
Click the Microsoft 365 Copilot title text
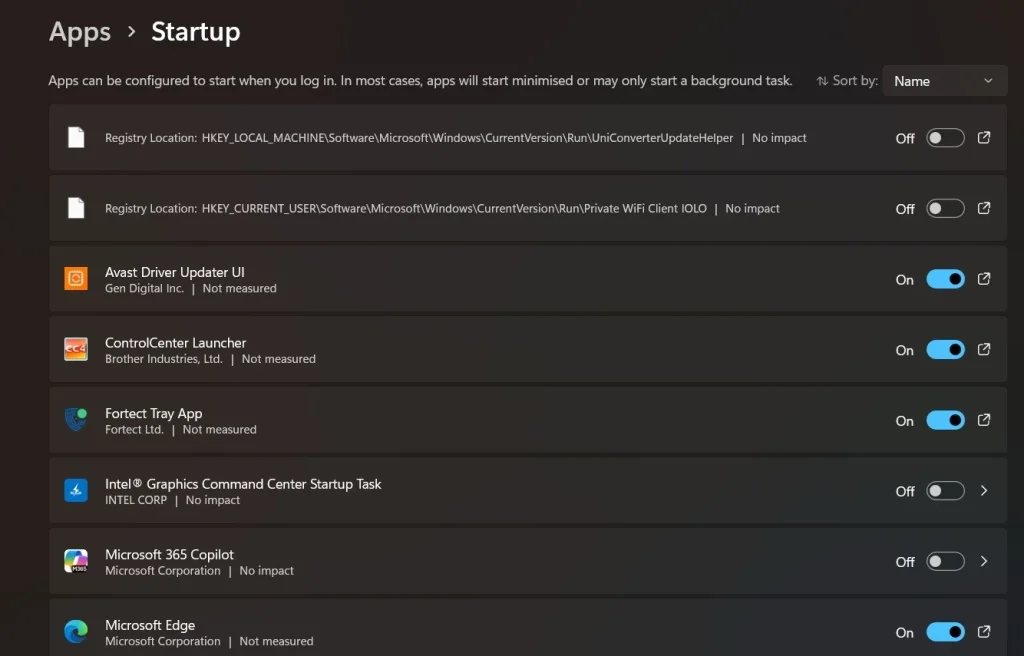169,555
